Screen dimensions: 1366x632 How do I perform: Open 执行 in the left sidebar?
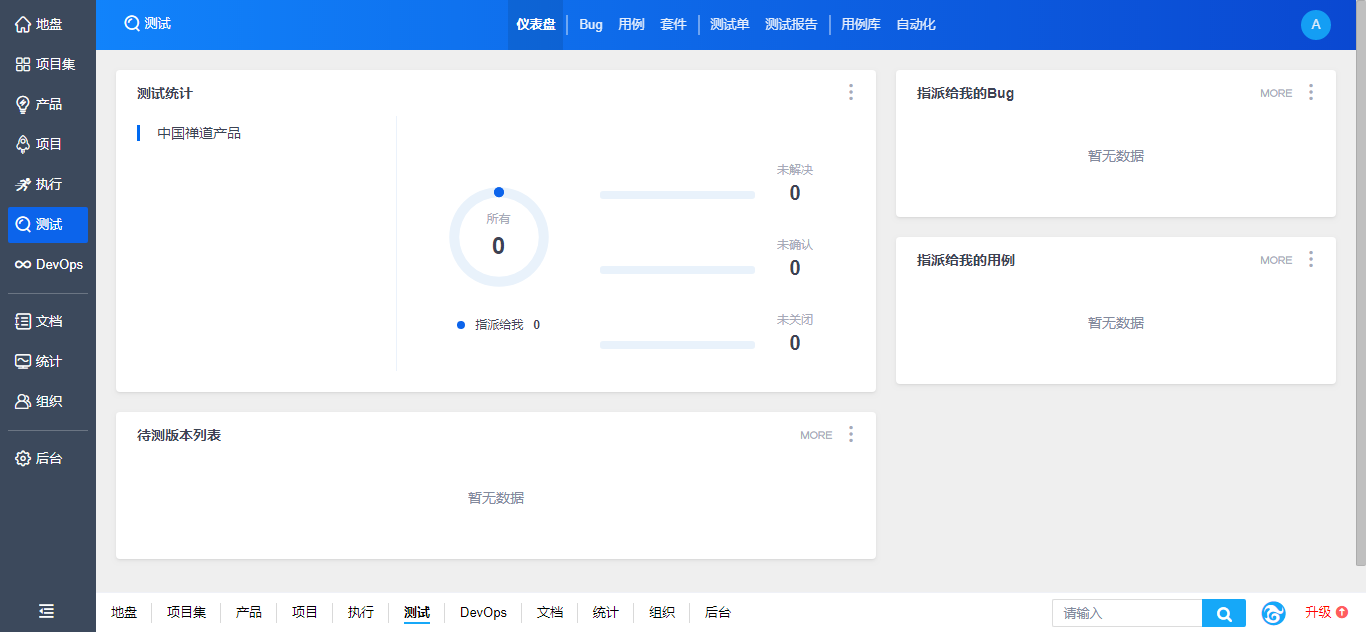click(48, 184)
